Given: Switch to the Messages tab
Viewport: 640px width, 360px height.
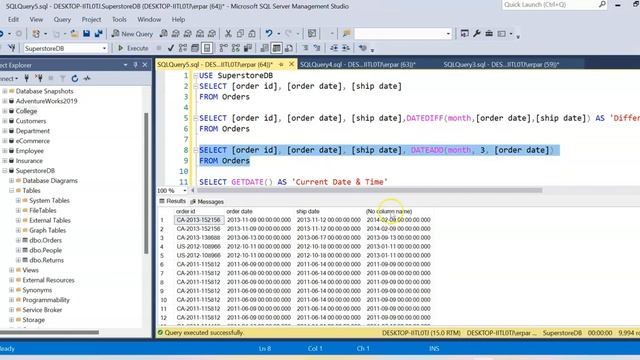Looking at the screenshot, I should pos(207,202).
